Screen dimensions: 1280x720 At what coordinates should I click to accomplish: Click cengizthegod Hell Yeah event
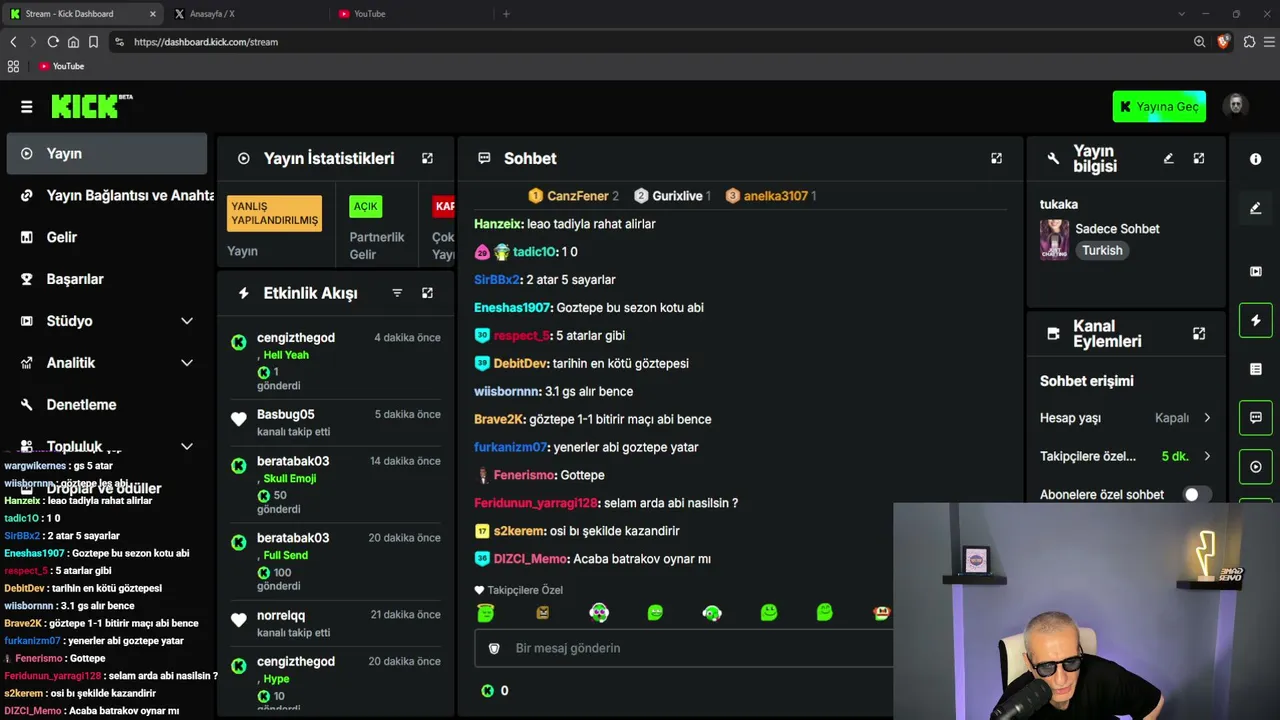point(335,361)
